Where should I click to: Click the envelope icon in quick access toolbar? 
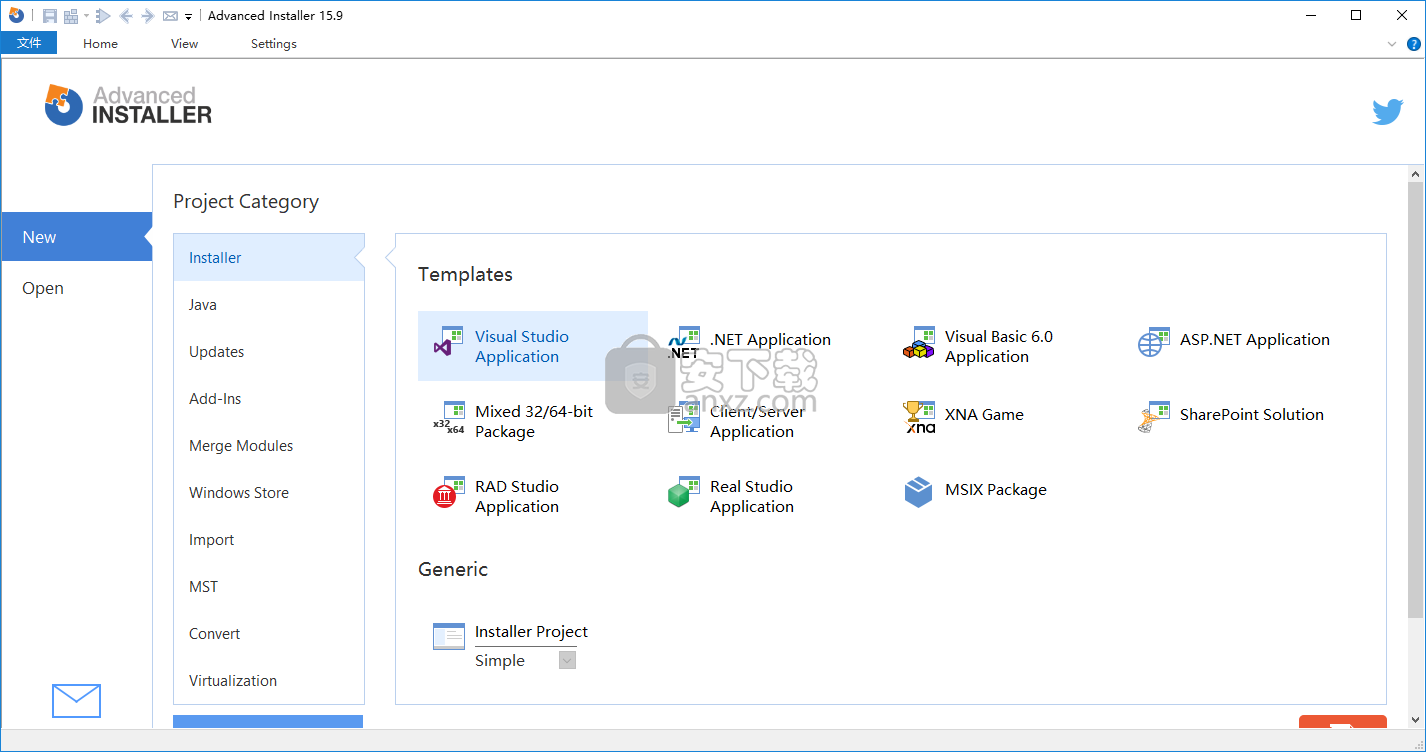click(170, 16)
